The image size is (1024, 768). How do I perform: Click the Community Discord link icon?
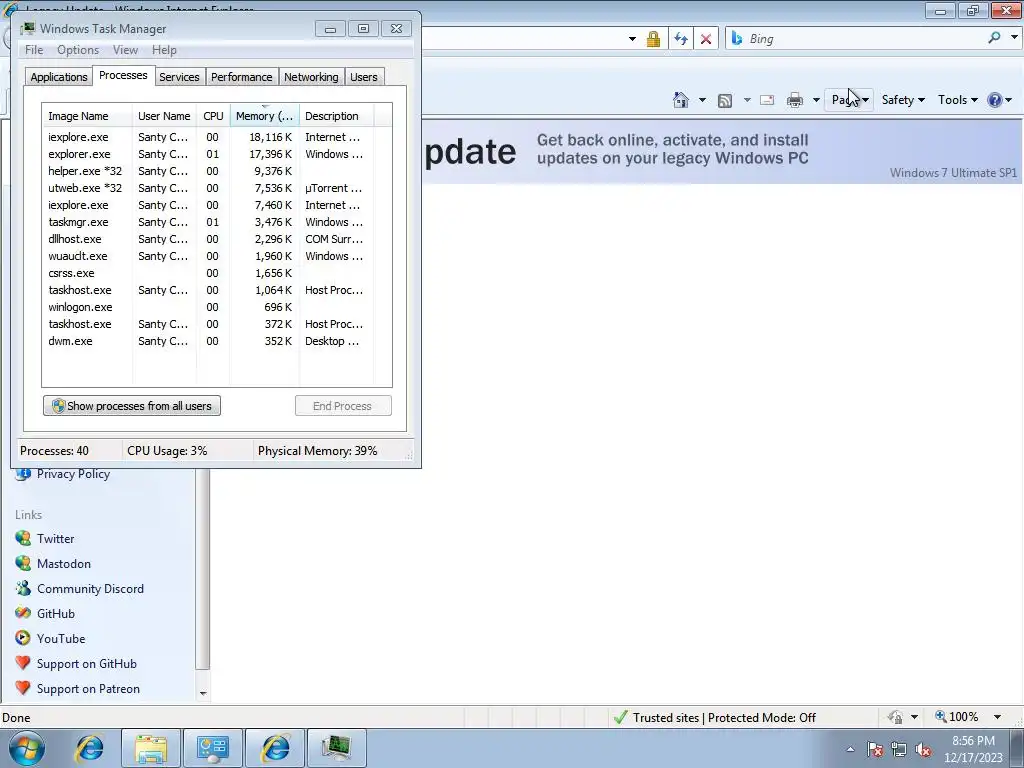click(23, 588)
